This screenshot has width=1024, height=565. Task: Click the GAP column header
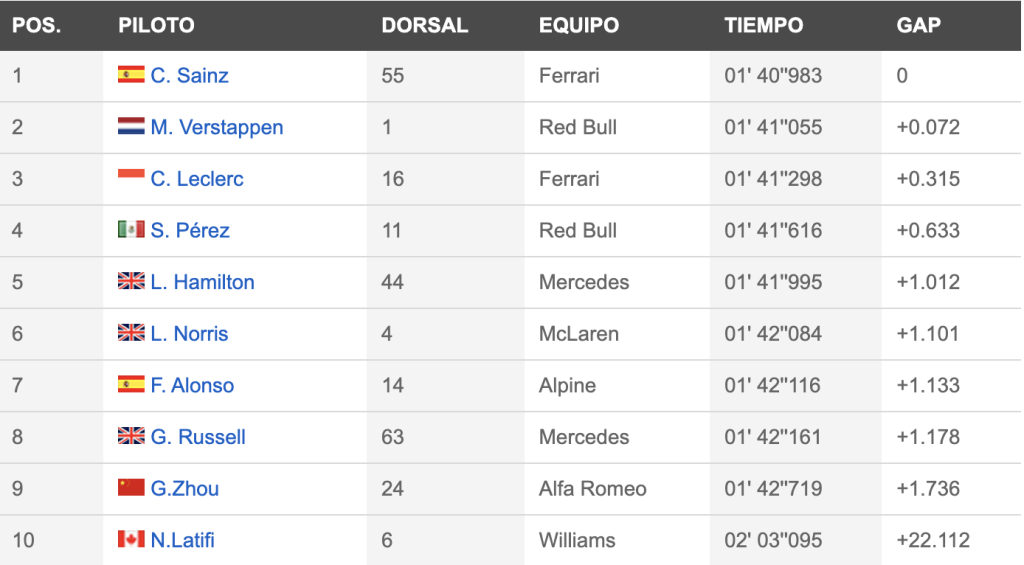click(x=918, y=25)
